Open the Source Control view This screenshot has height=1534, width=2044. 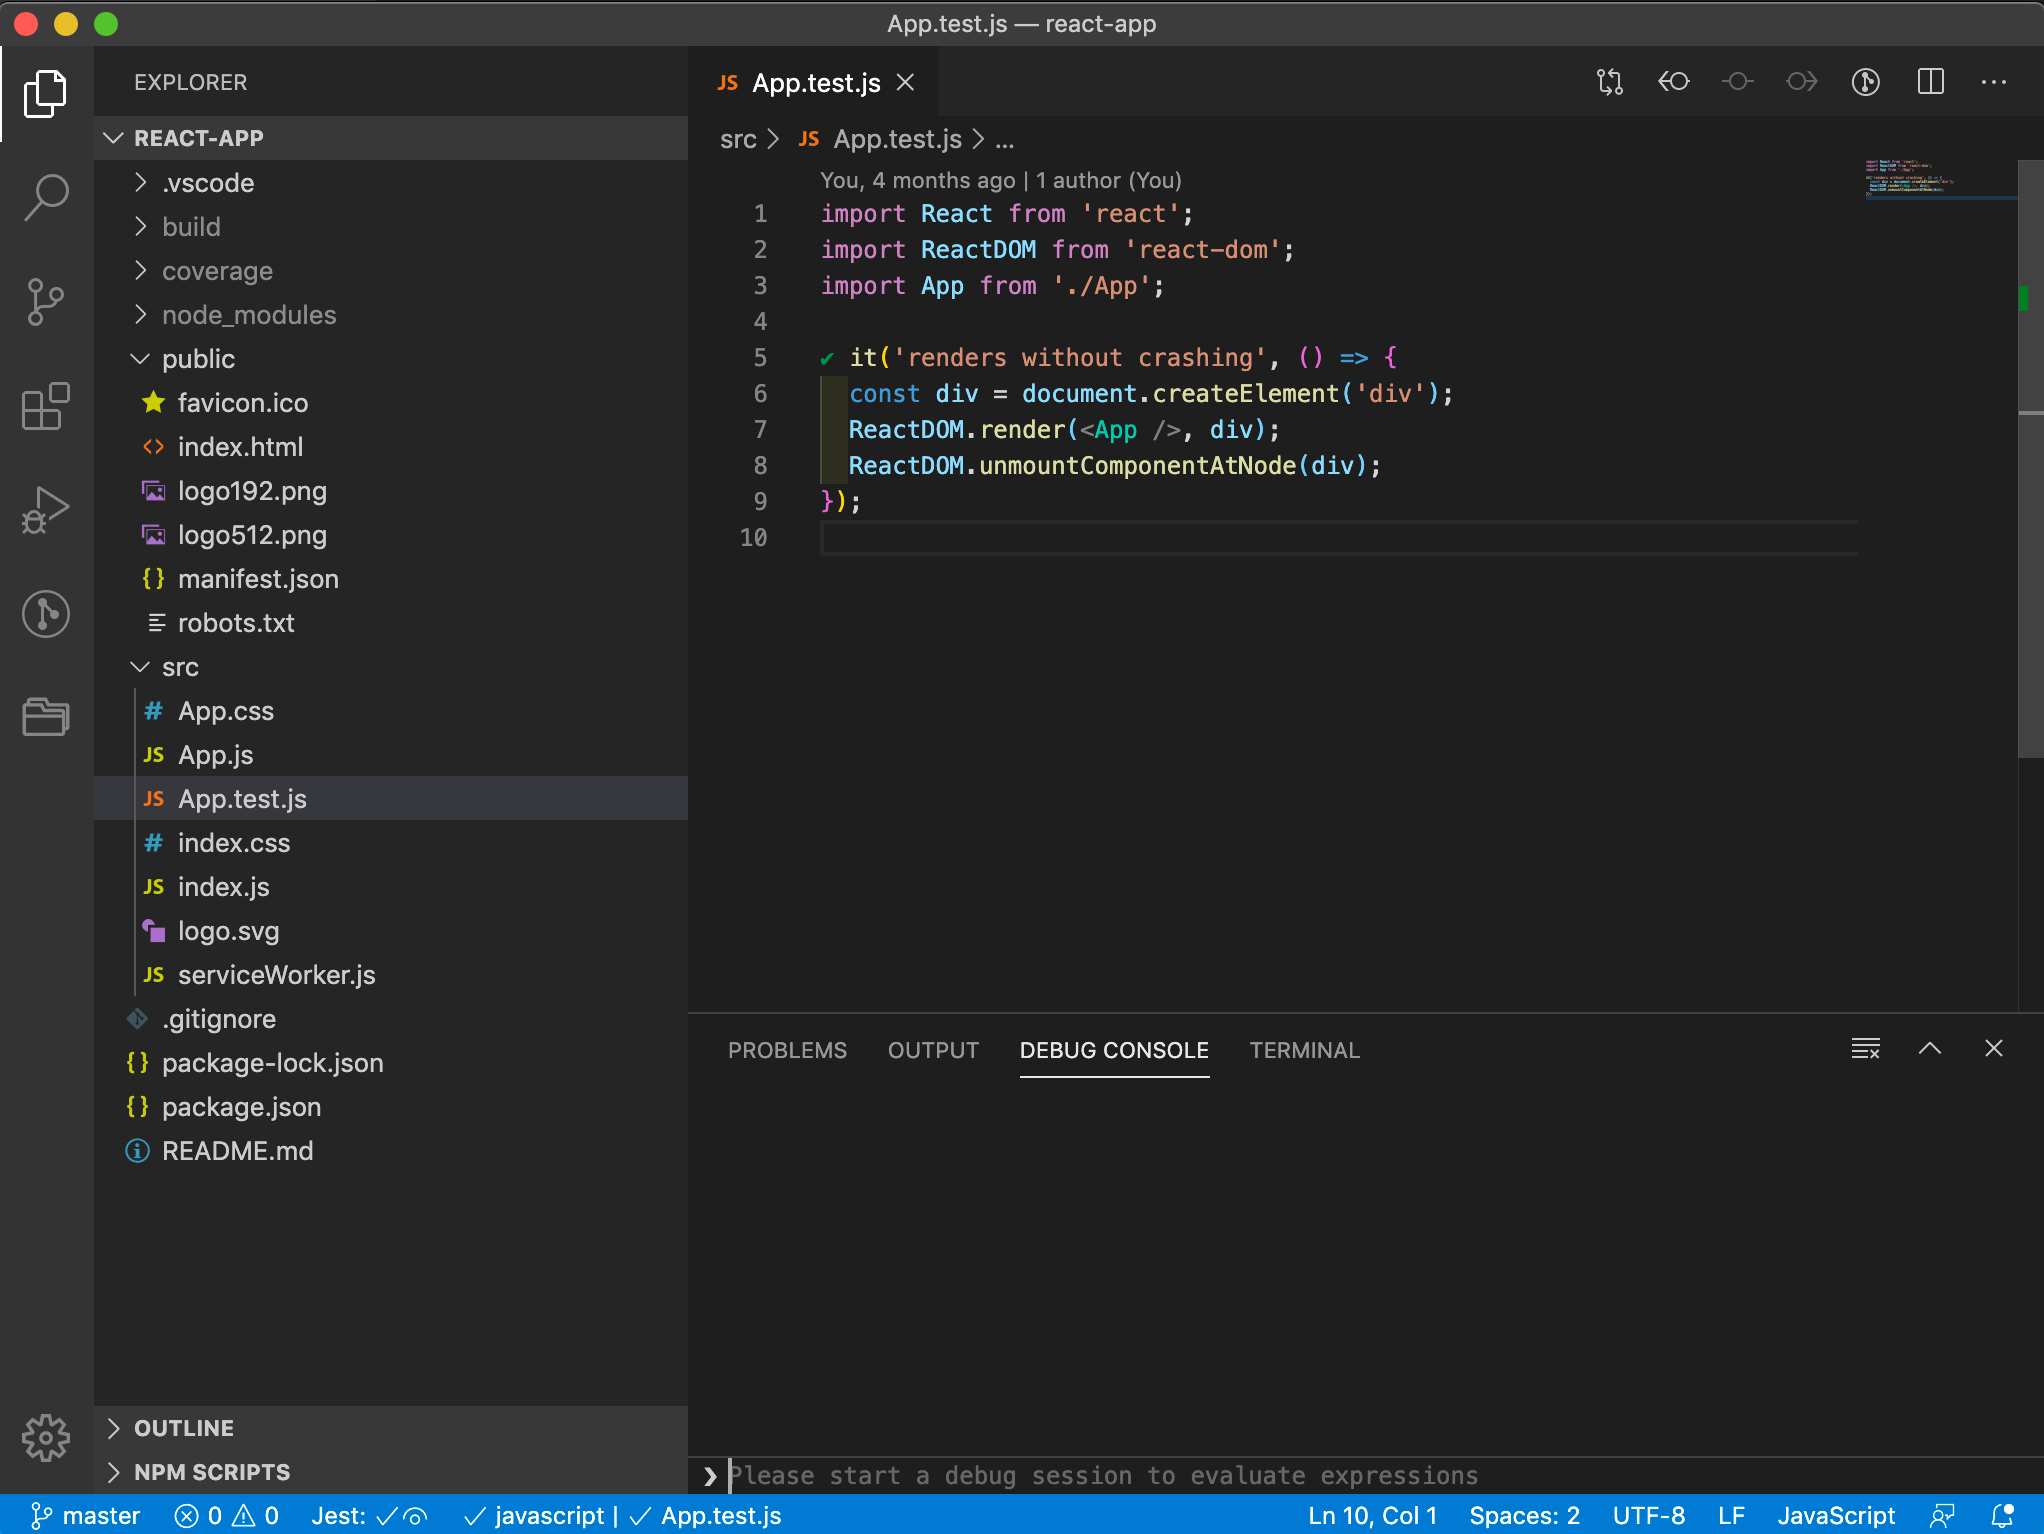[x=45, y=302]
